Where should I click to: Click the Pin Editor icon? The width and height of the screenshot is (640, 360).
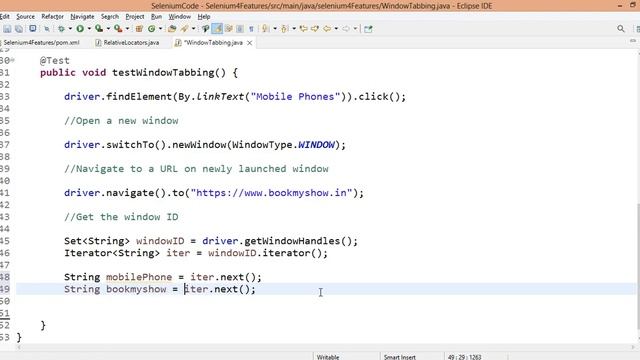pos(368,29)
